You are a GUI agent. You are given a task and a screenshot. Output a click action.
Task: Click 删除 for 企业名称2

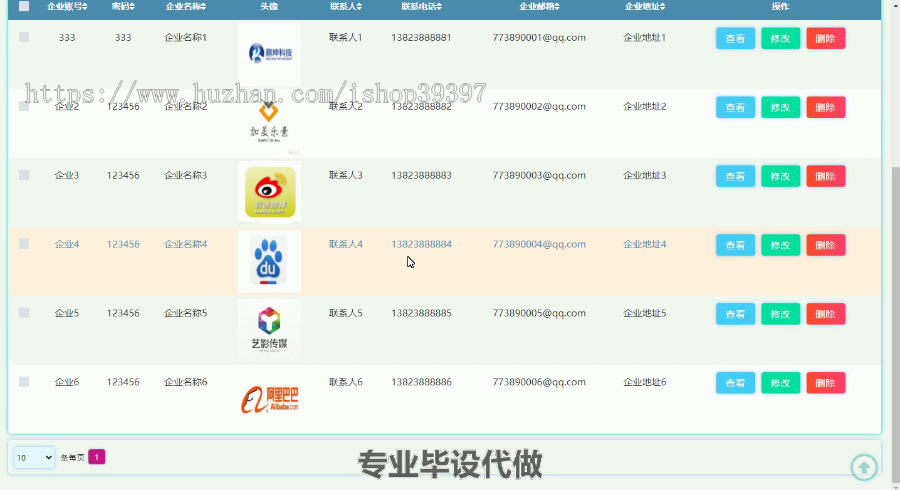[x=825, y=107]
